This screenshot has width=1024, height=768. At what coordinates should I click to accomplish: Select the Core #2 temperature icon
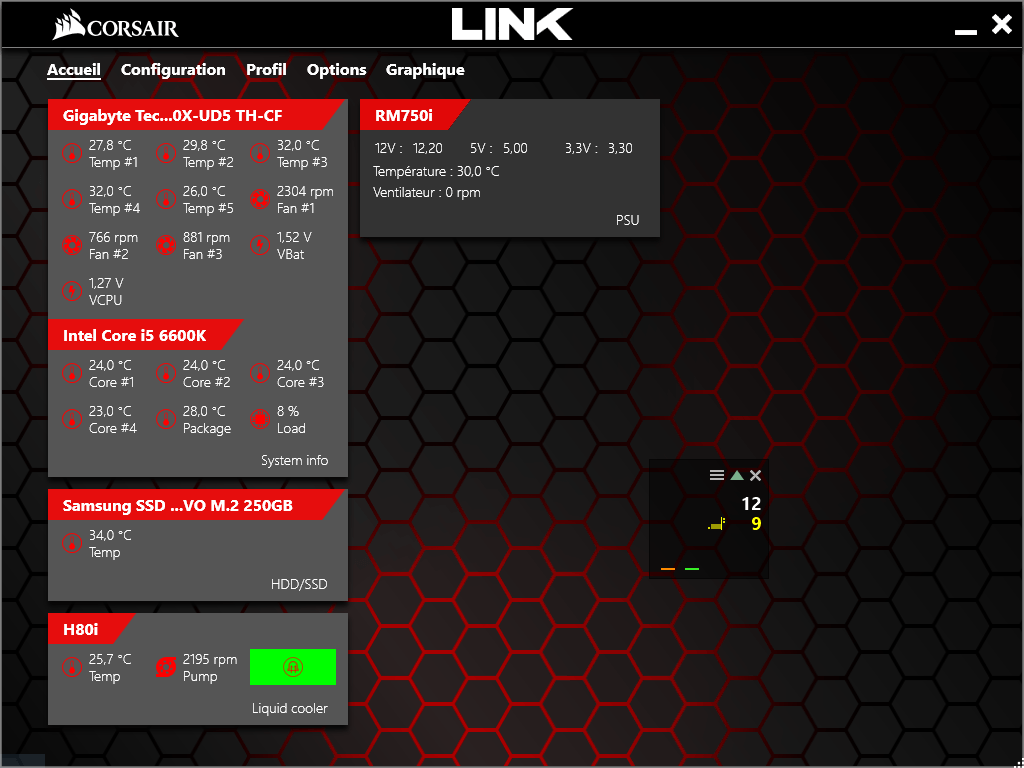pos(166,374)
